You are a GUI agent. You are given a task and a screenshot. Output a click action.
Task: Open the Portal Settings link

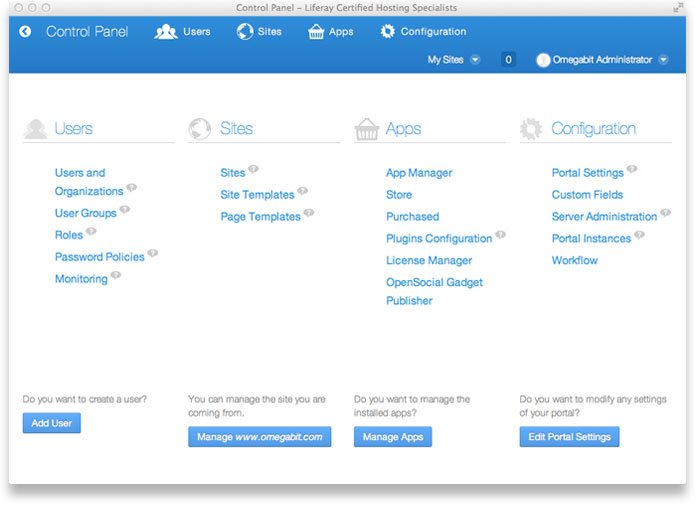(x=588, y=173)
